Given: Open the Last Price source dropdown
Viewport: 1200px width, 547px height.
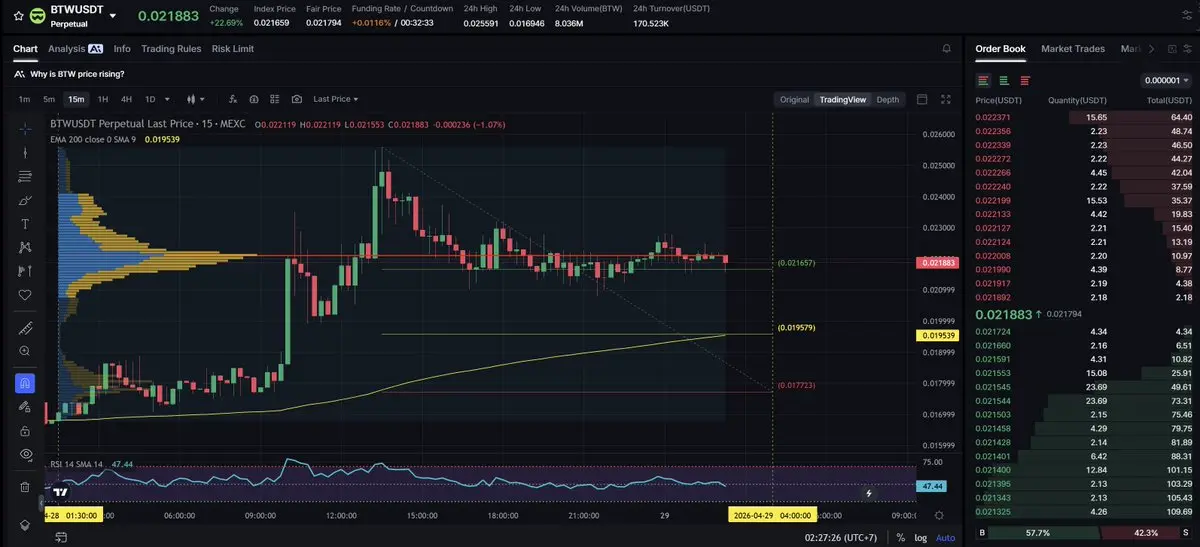Looking at the screenshot, I should click(335, 99).
